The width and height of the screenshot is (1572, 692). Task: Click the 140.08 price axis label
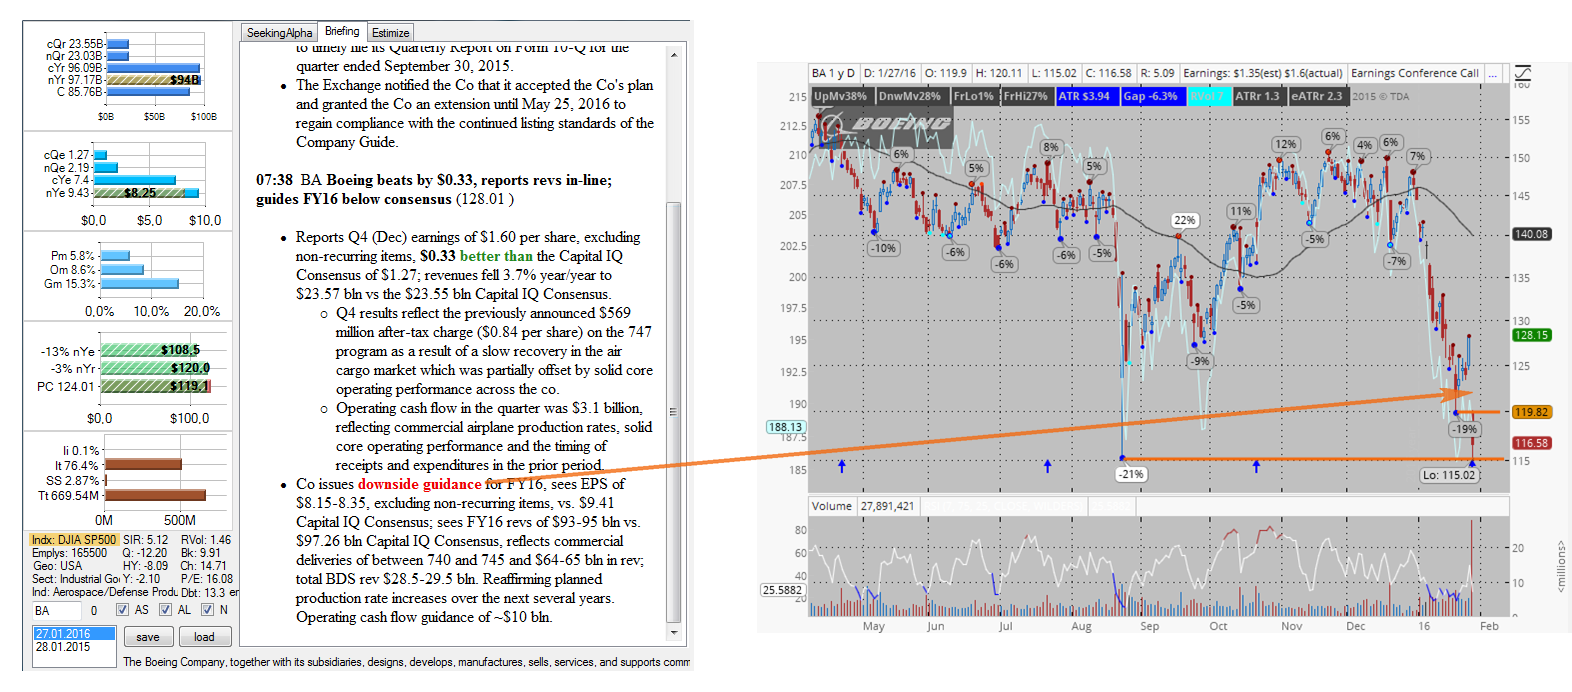coord(1531,234)
